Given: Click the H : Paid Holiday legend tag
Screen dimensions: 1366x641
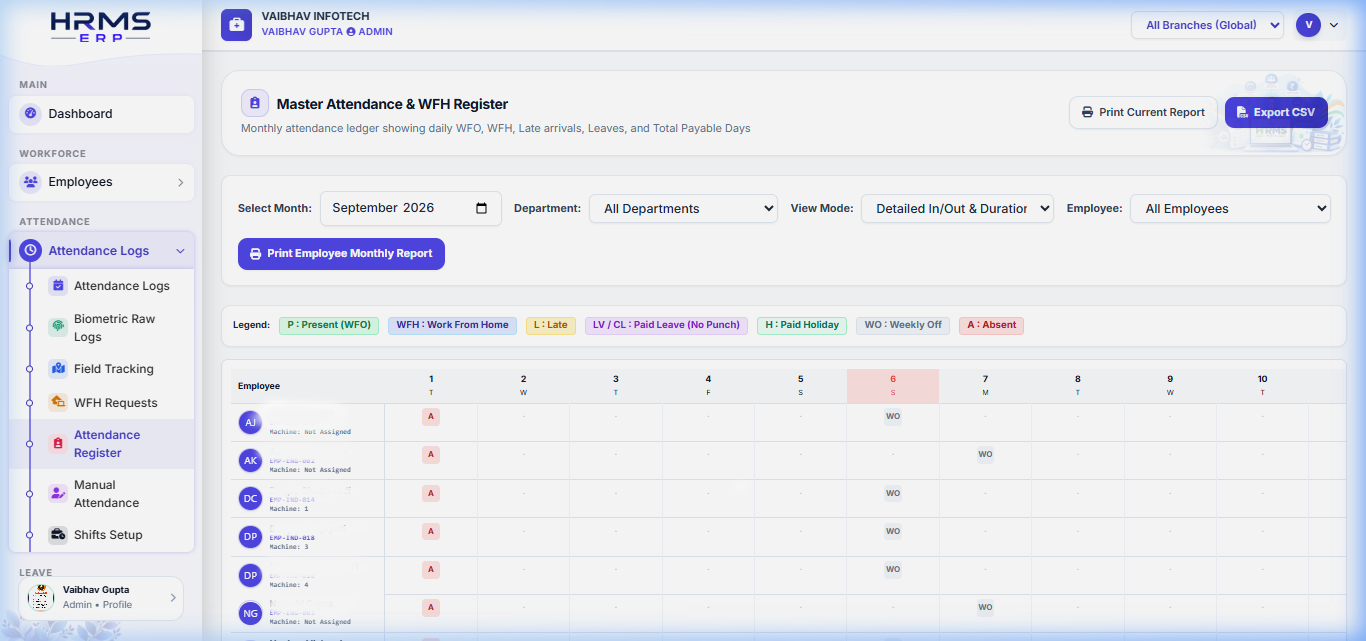Looking at the screenshot, I should [802, 325].
